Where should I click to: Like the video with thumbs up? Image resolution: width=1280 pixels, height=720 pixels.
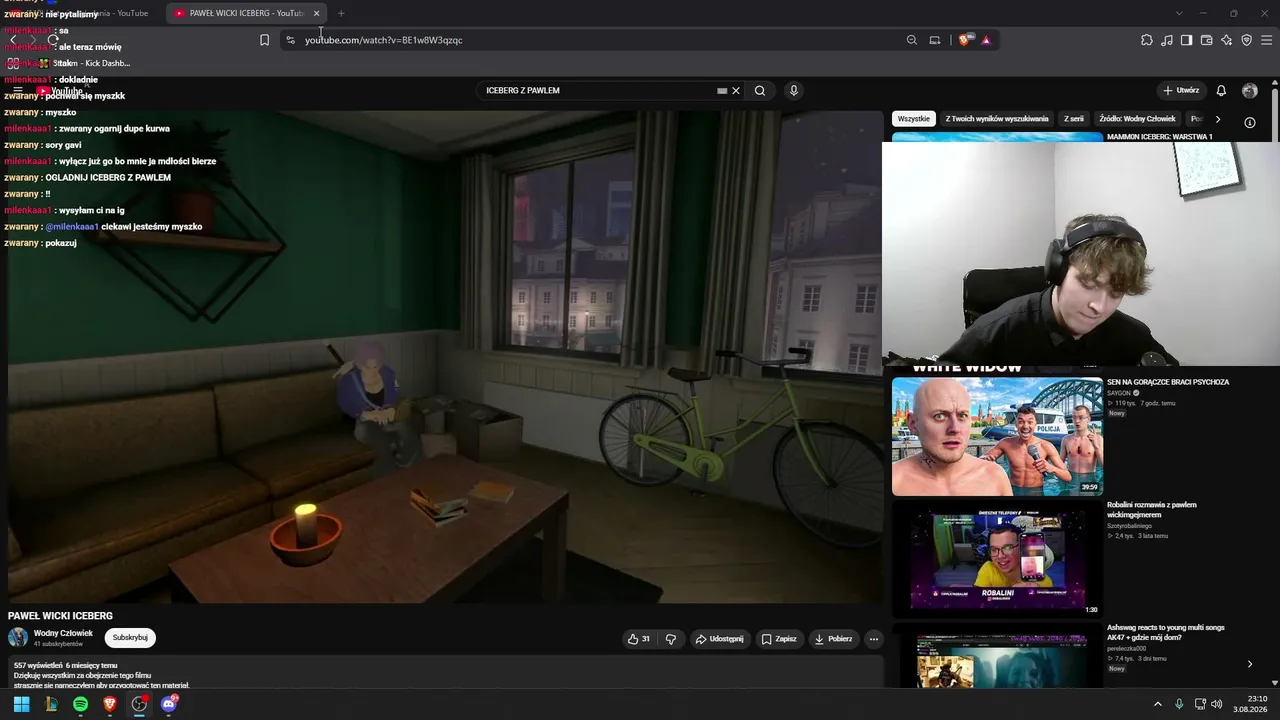[x=639, y=639]
